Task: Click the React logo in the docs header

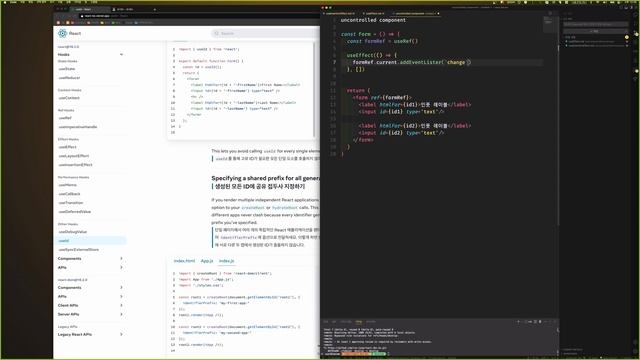Action: pos(62,33)
